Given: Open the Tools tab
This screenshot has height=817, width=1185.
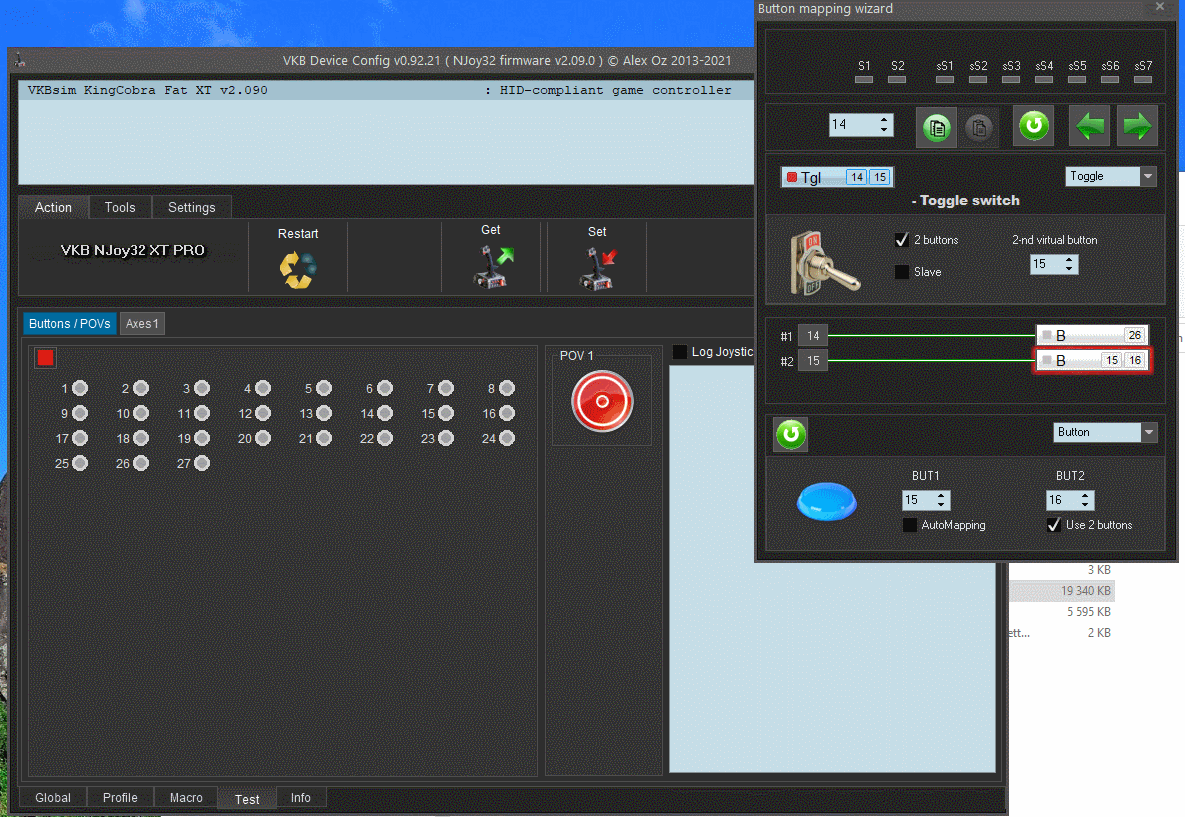Looking at the screenshot, I should (x=120, y=207).
